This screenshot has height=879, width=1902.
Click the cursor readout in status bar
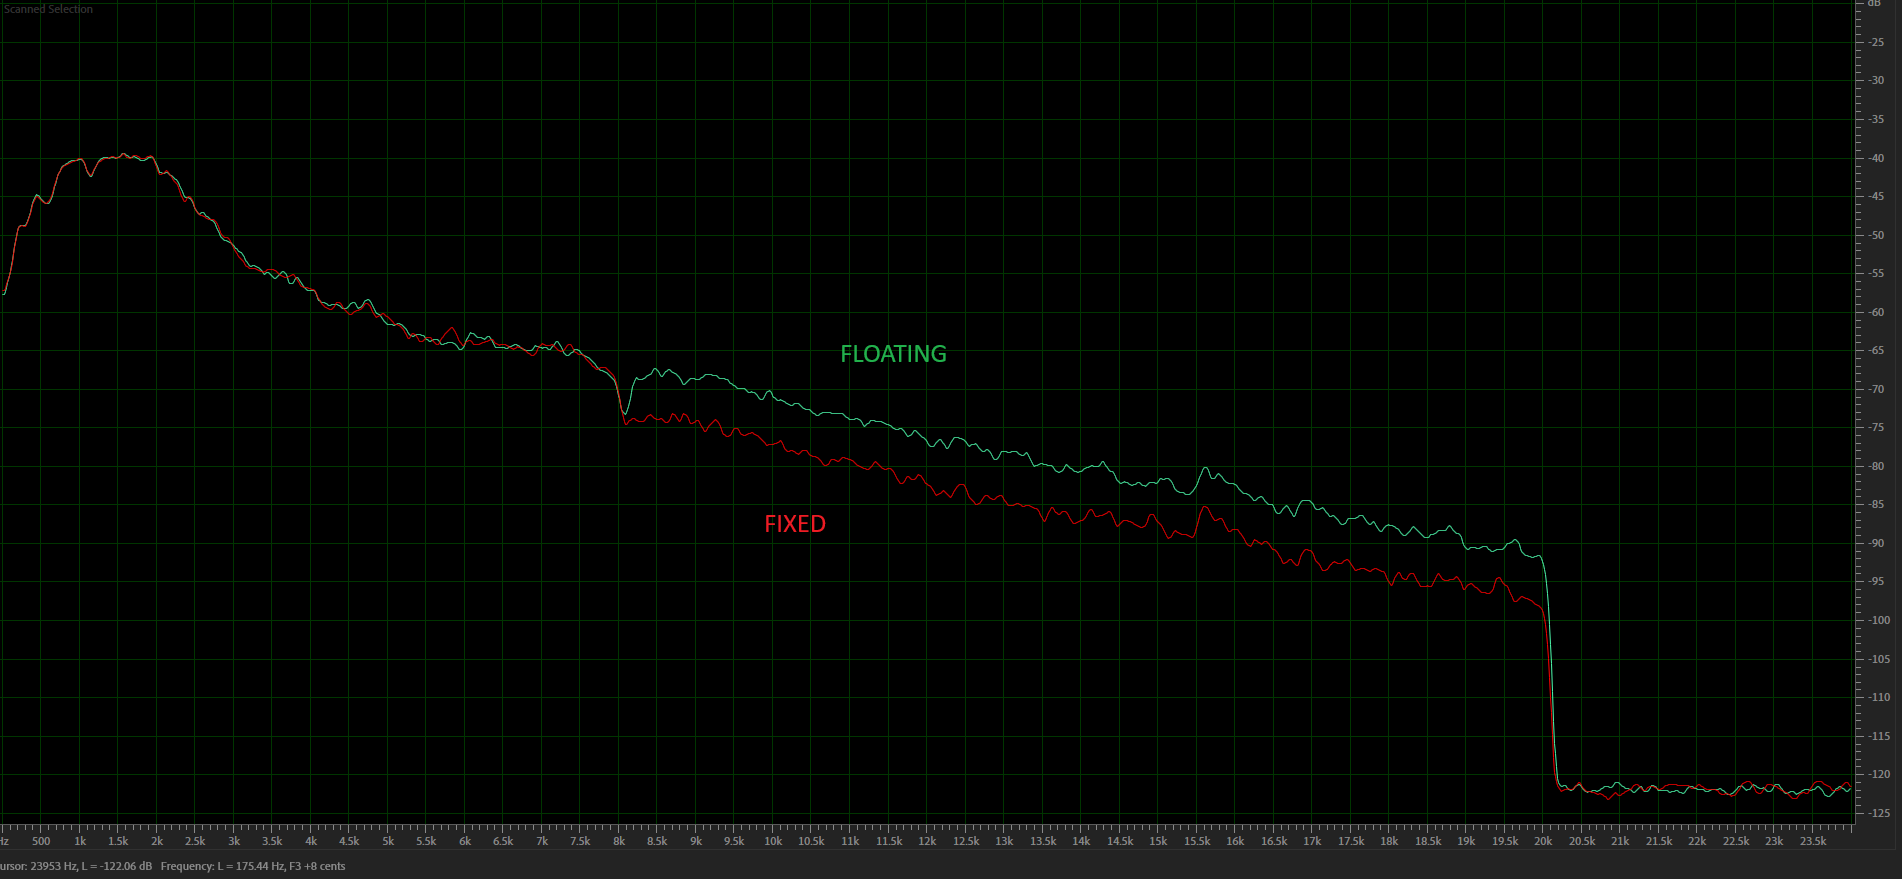point(76,866)
